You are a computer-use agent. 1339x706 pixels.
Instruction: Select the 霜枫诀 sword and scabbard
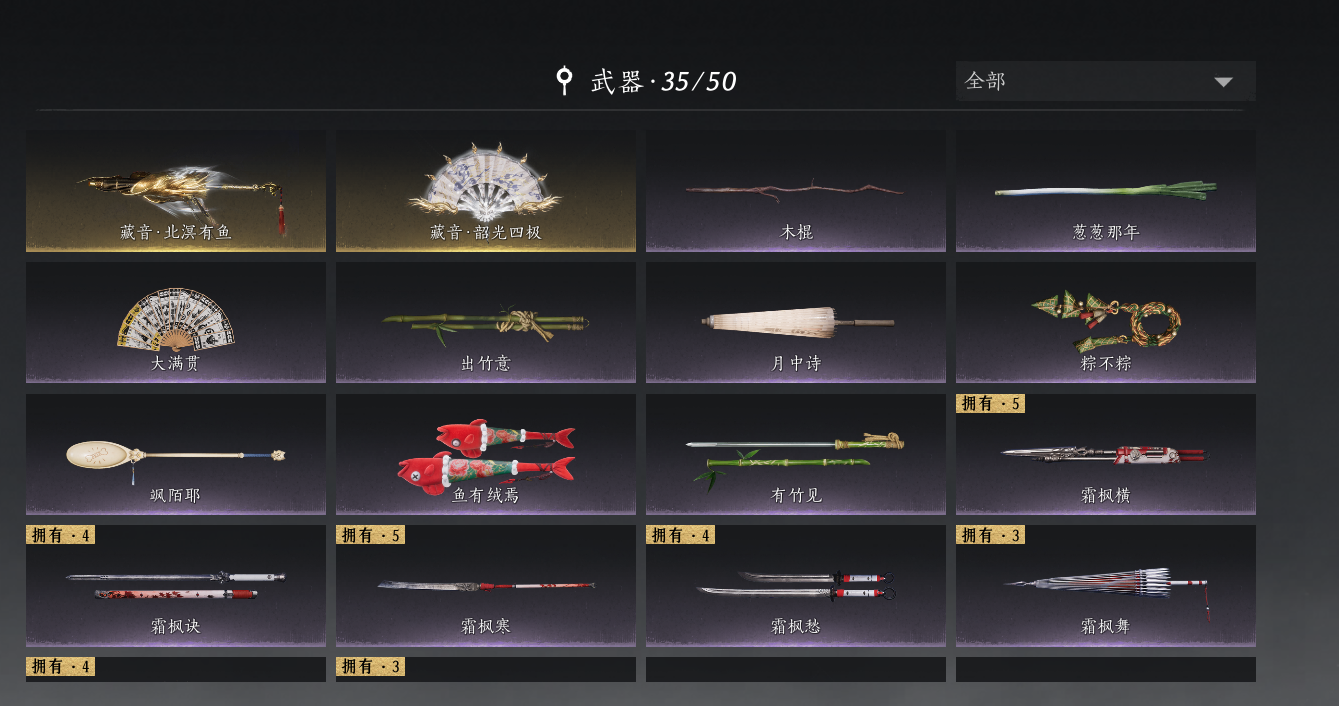point(176,586)
